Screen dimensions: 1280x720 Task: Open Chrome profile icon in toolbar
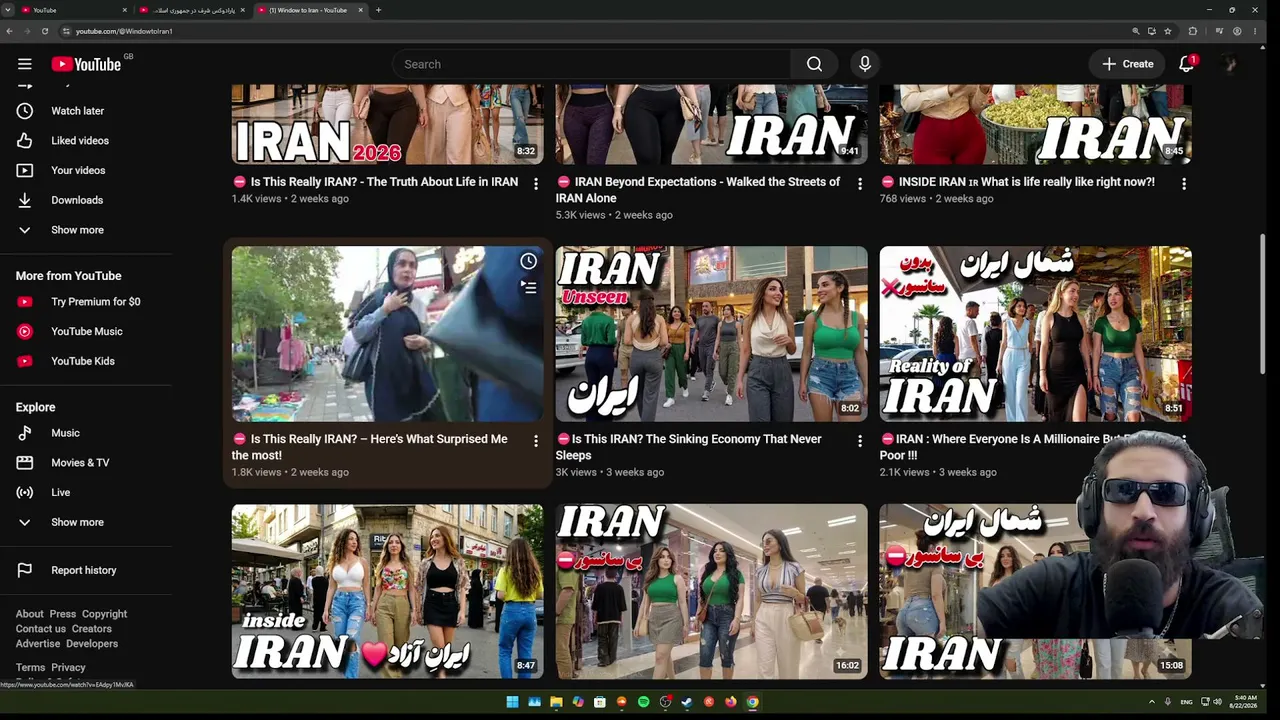pos(1237,31)
